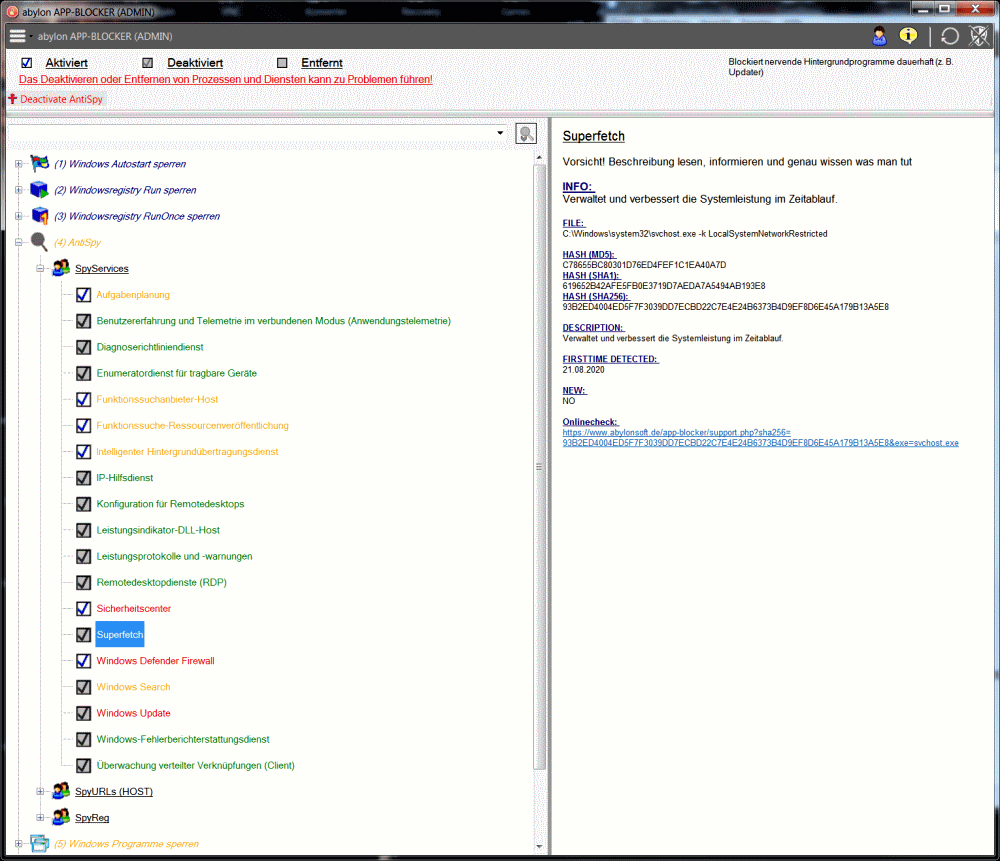Click the Deactivate AntiSpy button
Screen dimensions: 1000x861
click(x=56, y=99)
